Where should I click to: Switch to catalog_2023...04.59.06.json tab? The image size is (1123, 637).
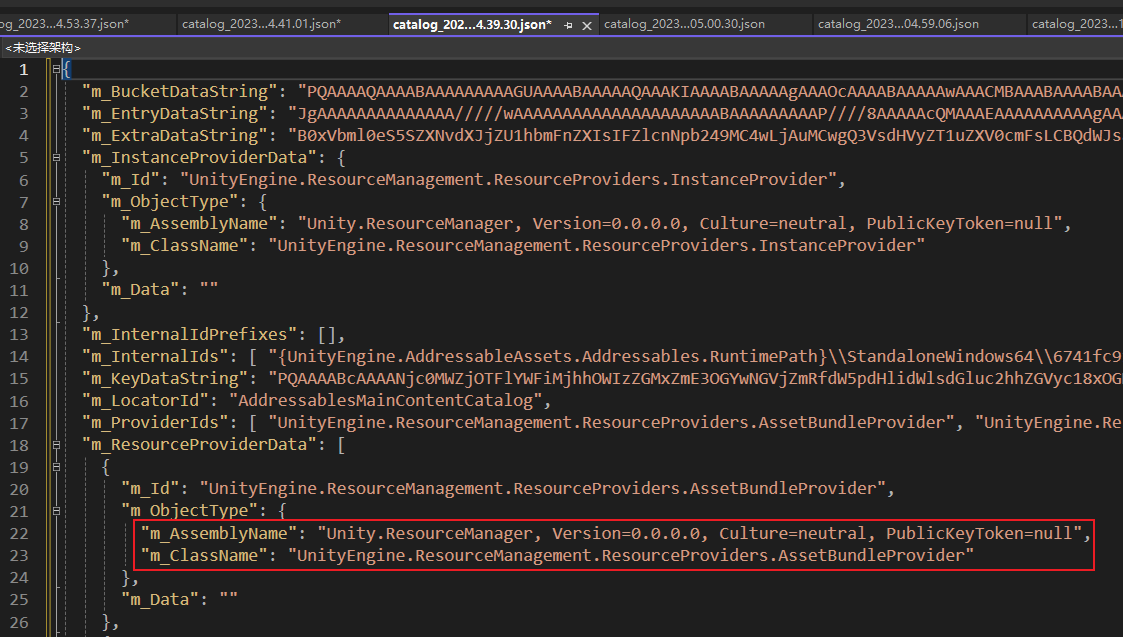coord(898,24)
